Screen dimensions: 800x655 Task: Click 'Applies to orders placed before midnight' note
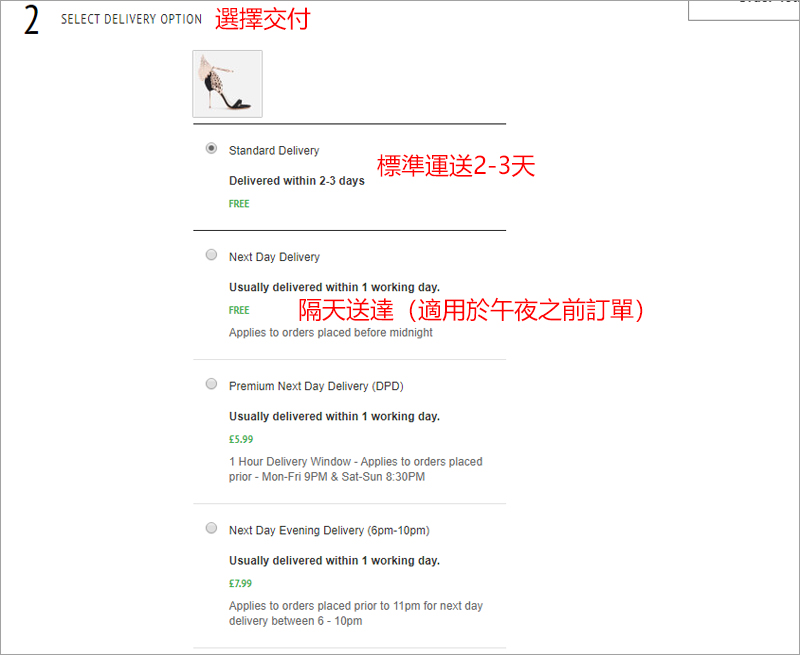[x=331, y=333]
